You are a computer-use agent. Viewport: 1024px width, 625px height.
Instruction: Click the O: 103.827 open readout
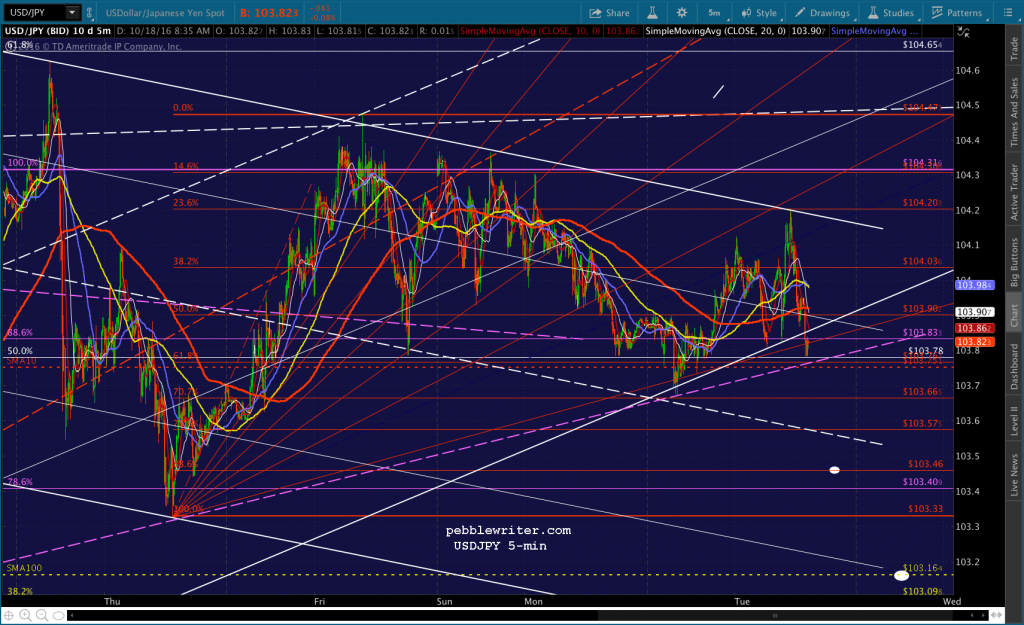click(x=239, y=31)
